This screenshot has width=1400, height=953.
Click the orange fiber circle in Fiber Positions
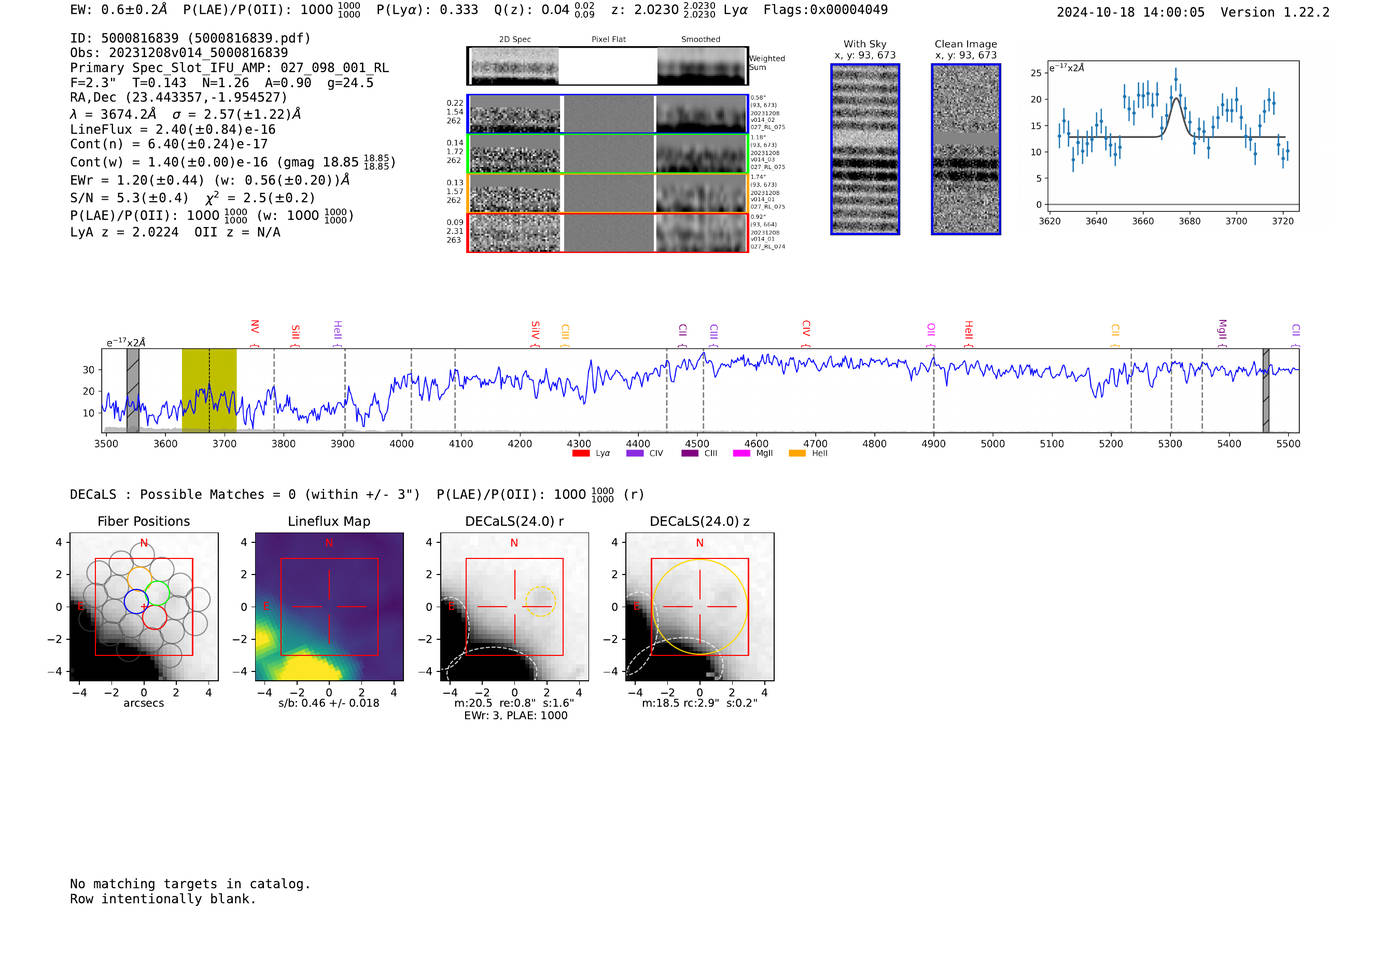(139, 577)
